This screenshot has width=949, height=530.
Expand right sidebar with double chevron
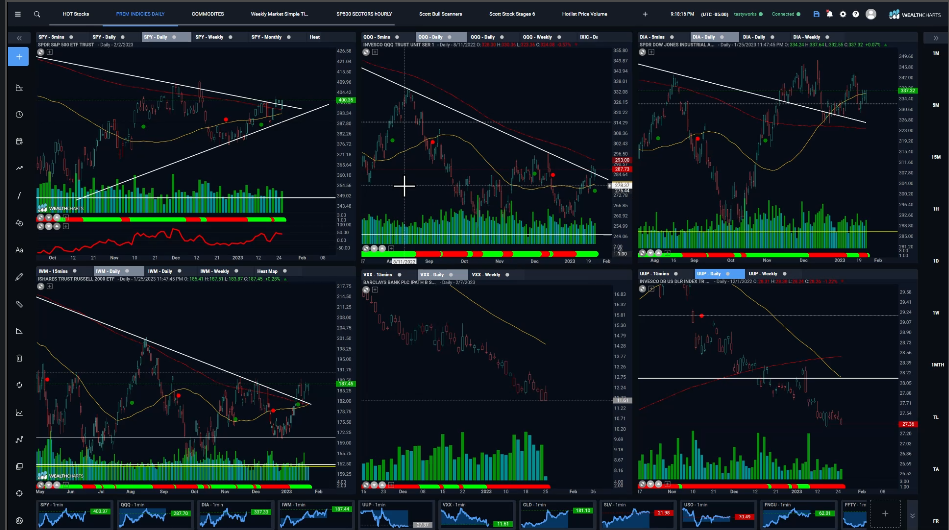[936, 38]
